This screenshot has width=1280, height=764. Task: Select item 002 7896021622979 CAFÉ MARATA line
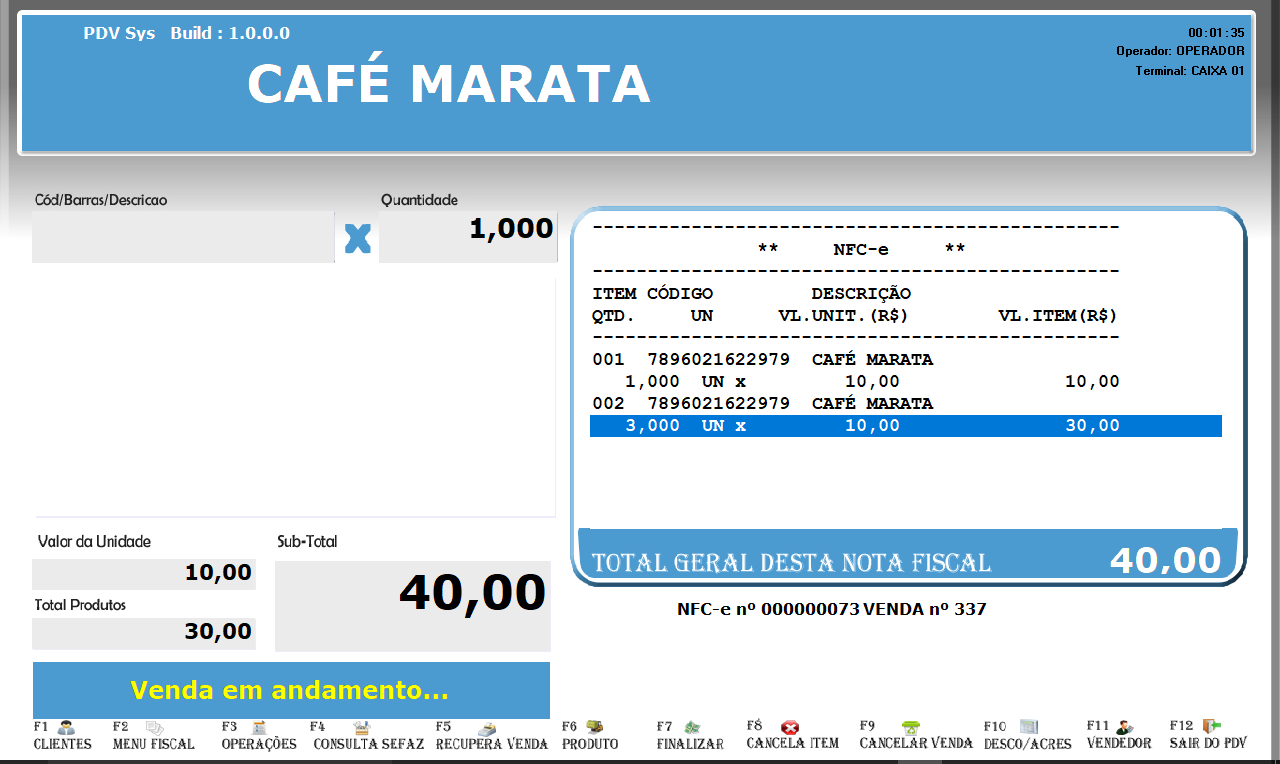[x=762, y=404]
